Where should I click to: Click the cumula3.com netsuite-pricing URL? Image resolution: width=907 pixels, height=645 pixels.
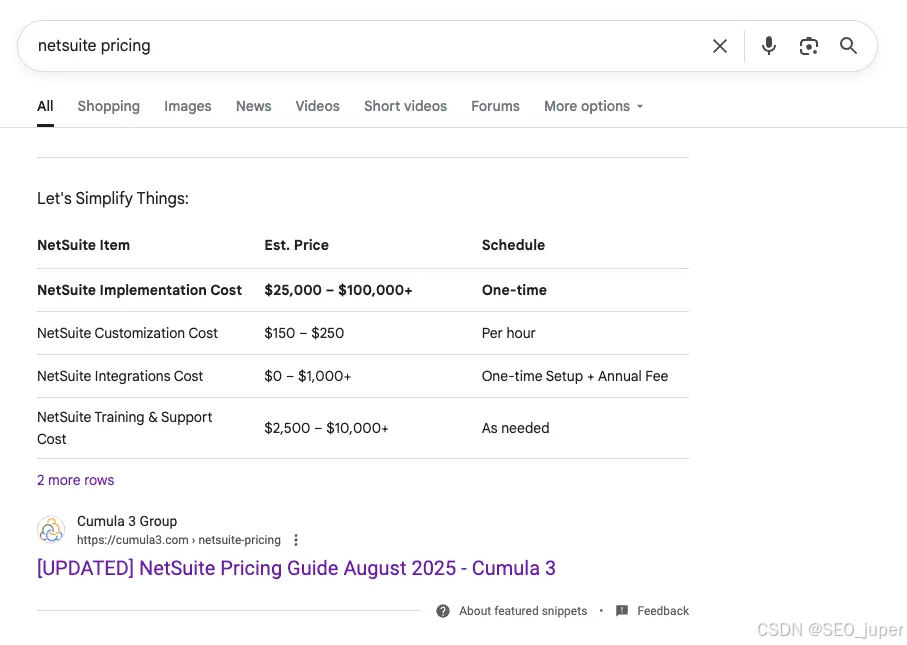tap(179, 540)
